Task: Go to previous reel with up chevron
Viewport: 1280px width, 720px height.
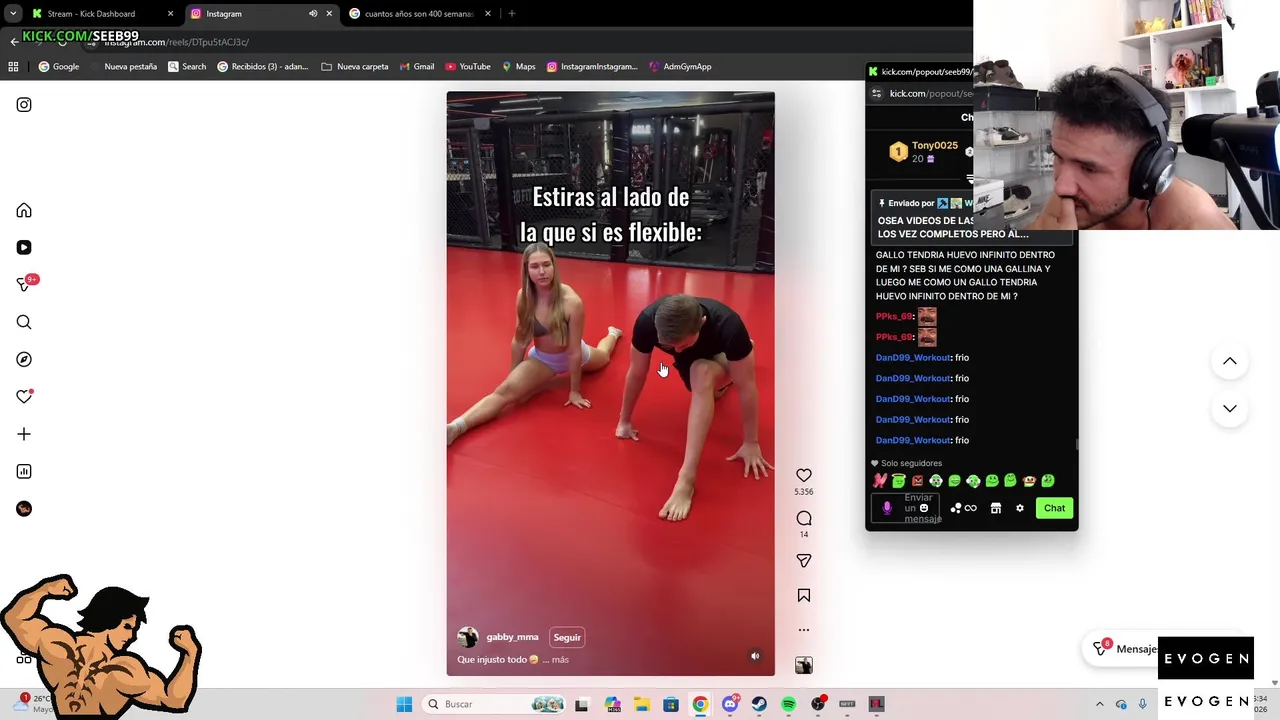Action: point(1230,361)
